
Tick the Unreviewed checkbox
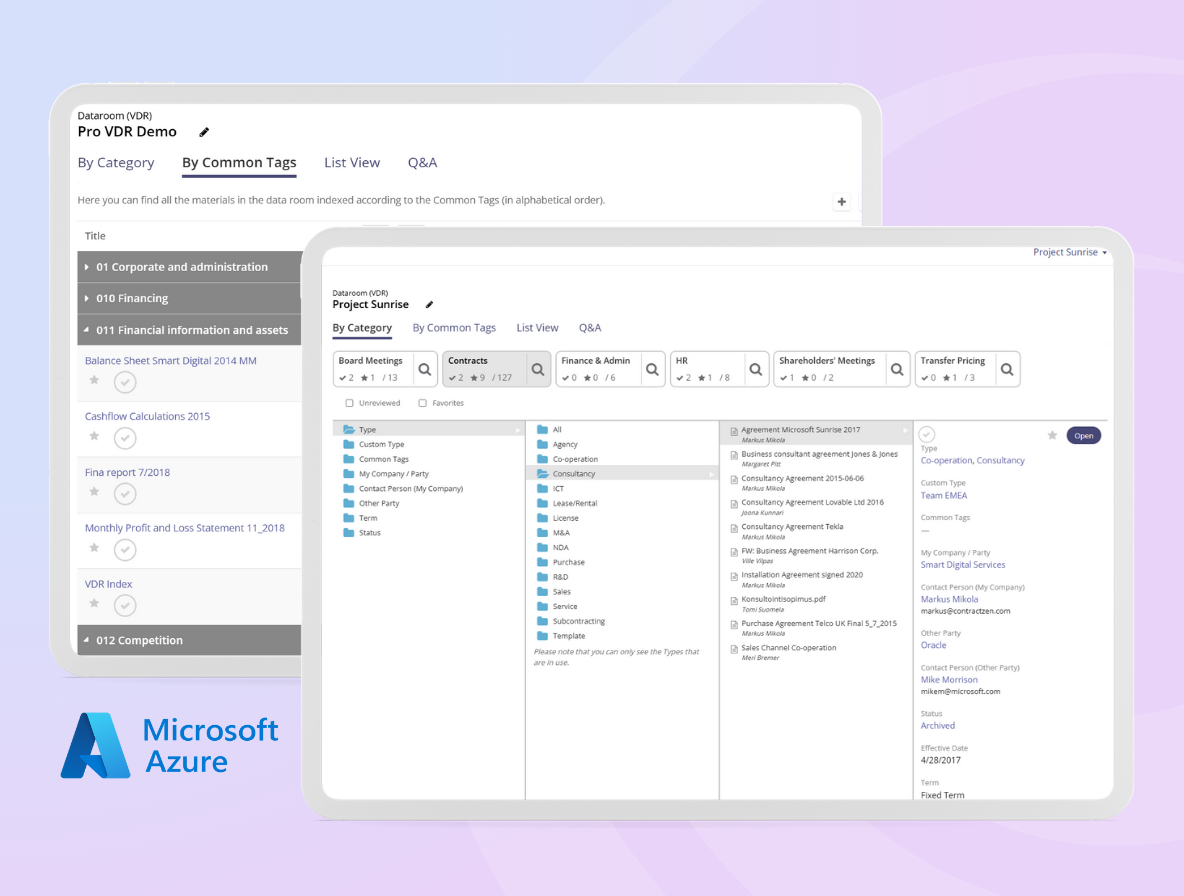(349, 403)
